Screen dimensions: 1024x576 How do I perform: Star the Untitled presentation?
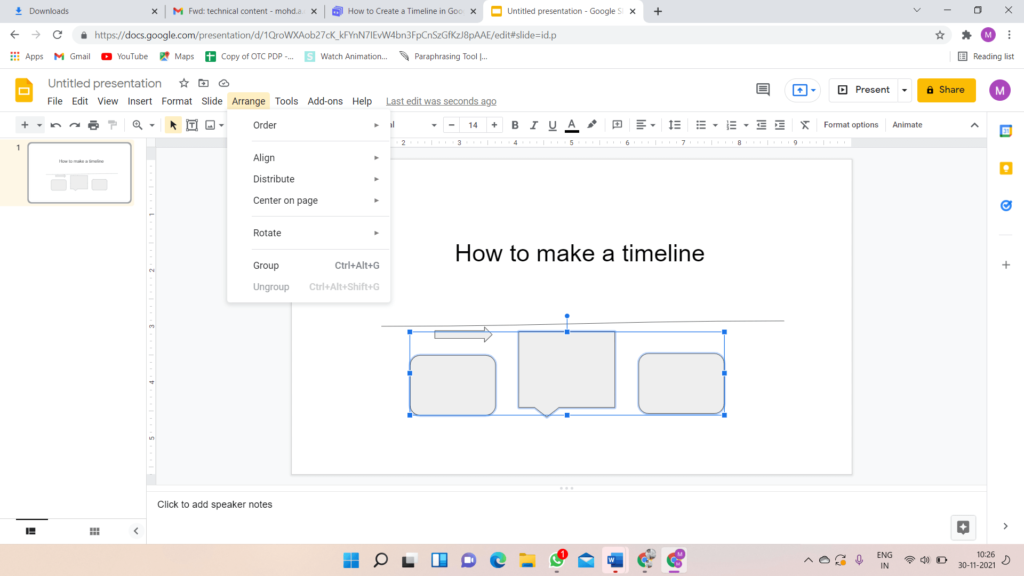[184, 83]
